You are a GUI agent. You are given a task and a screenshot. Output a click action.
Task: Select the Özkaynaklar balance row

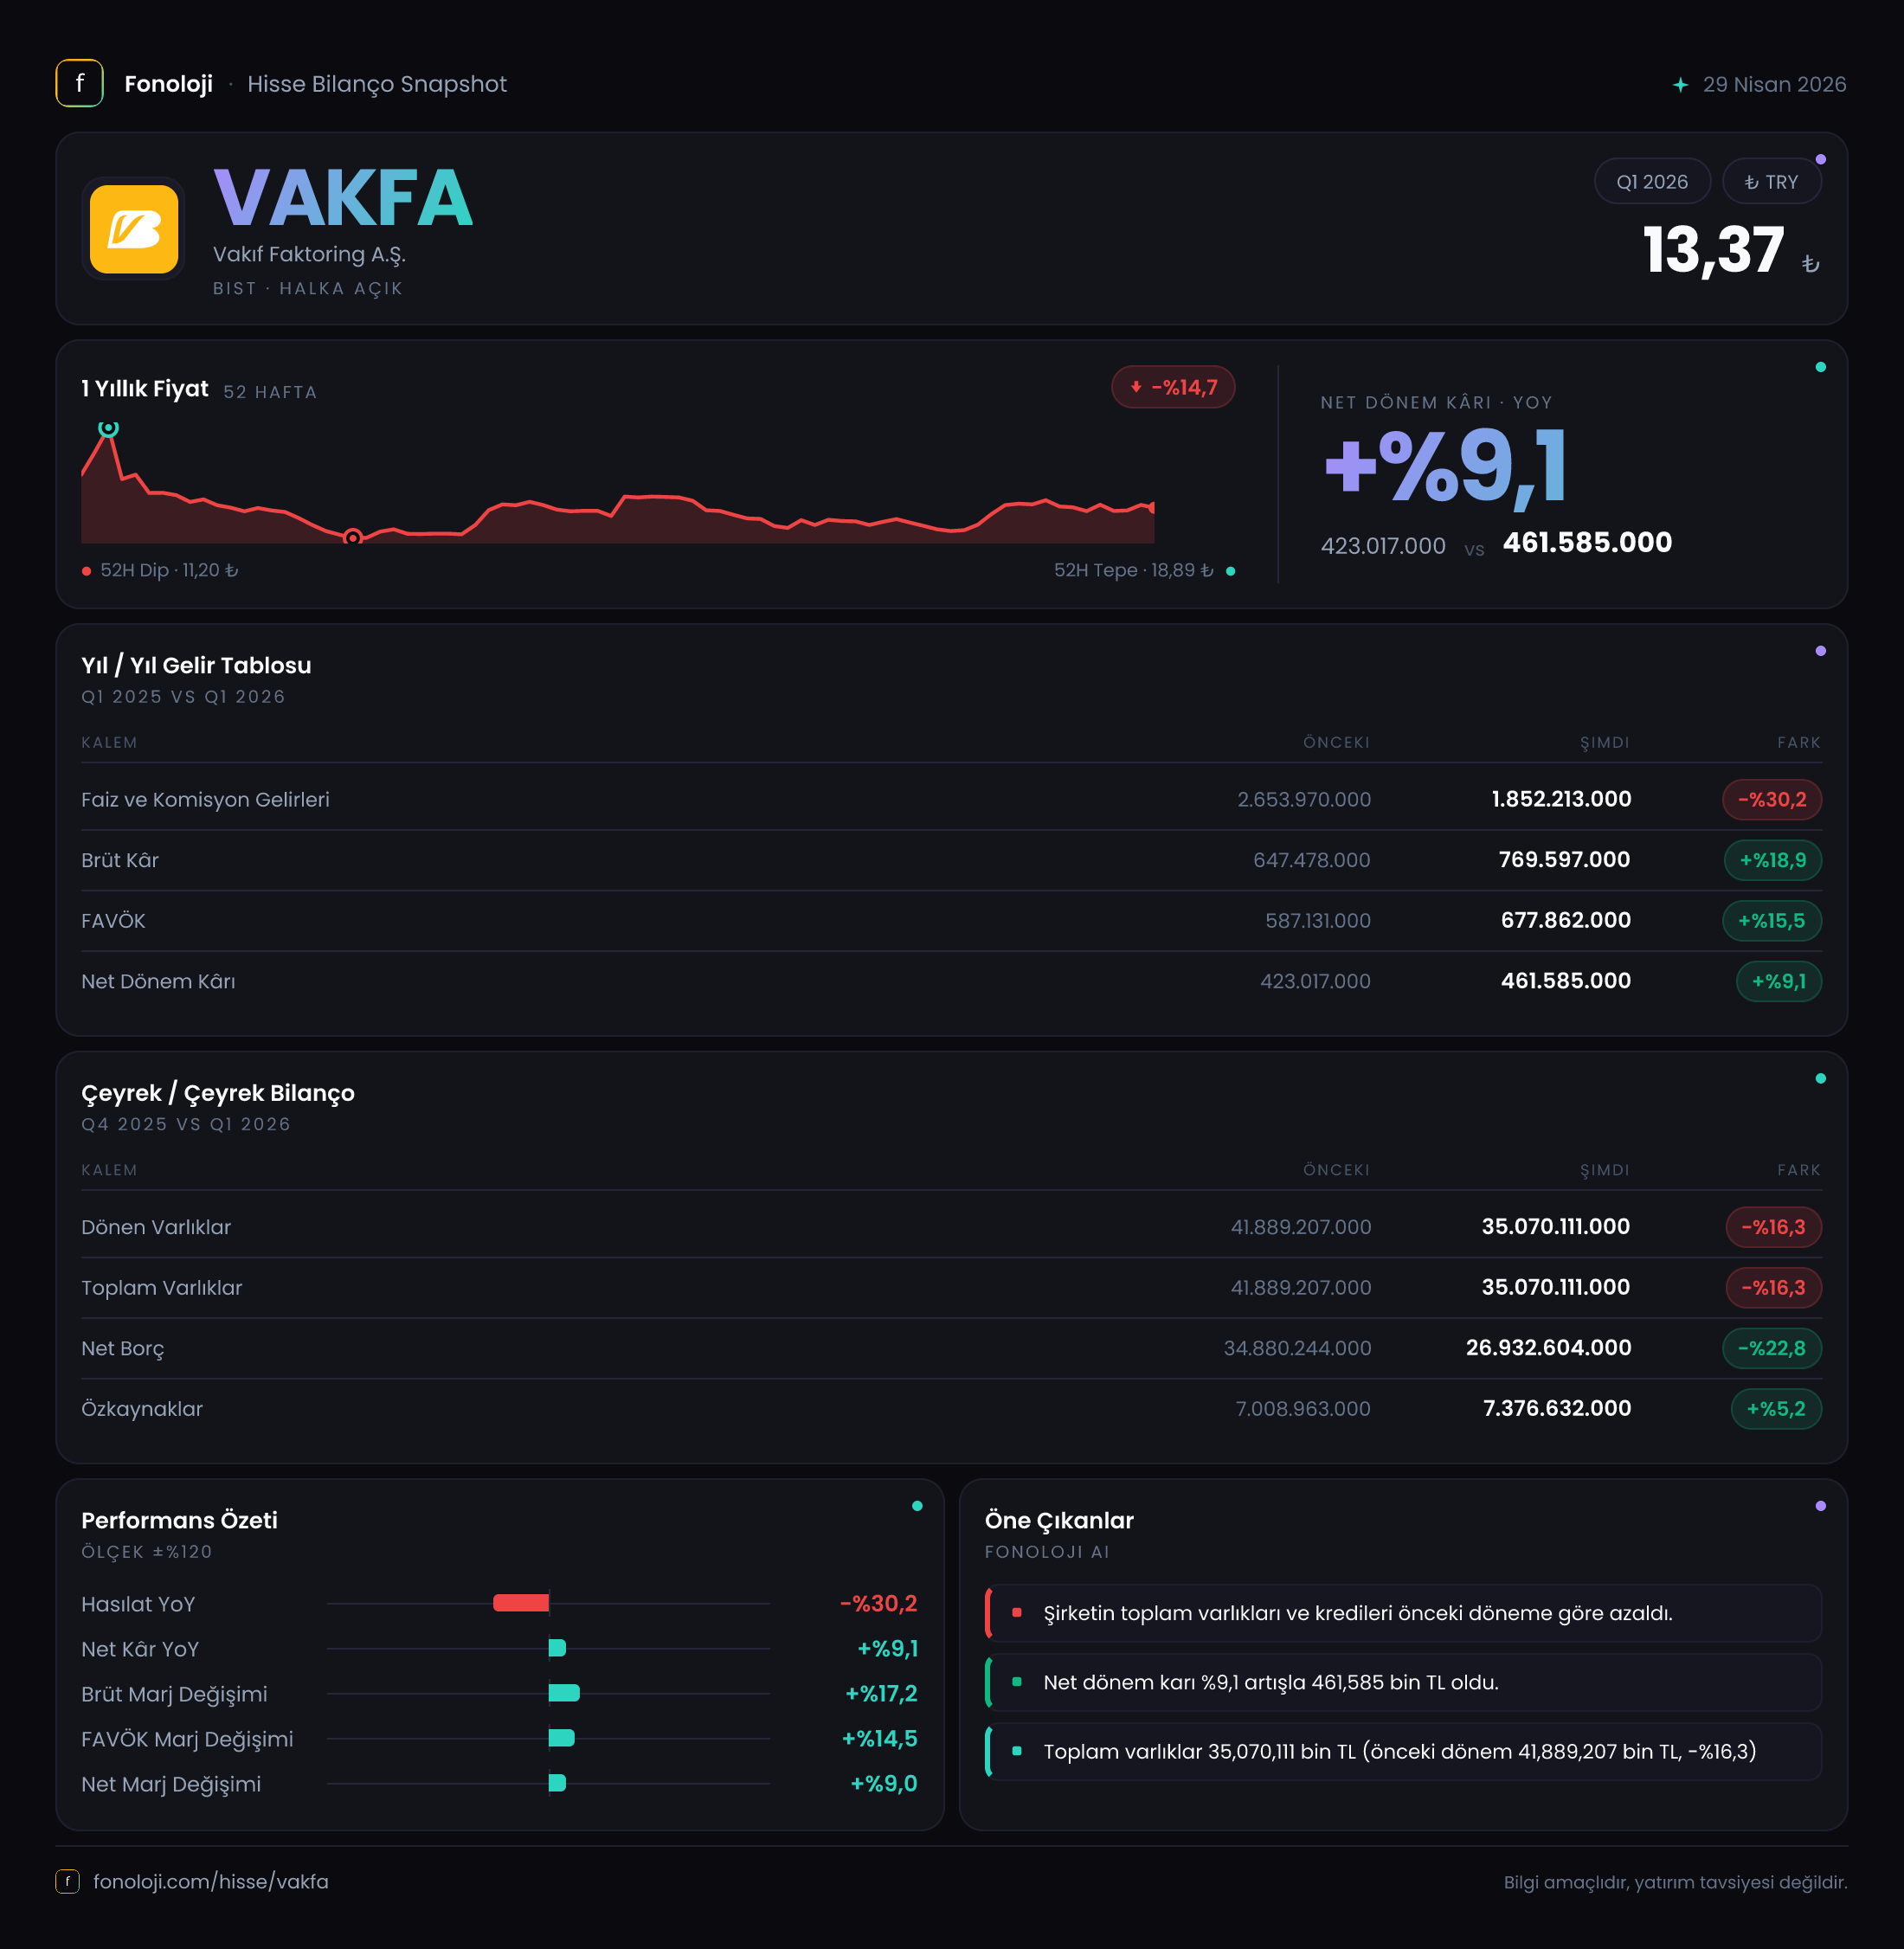[x=951, y=1408]
